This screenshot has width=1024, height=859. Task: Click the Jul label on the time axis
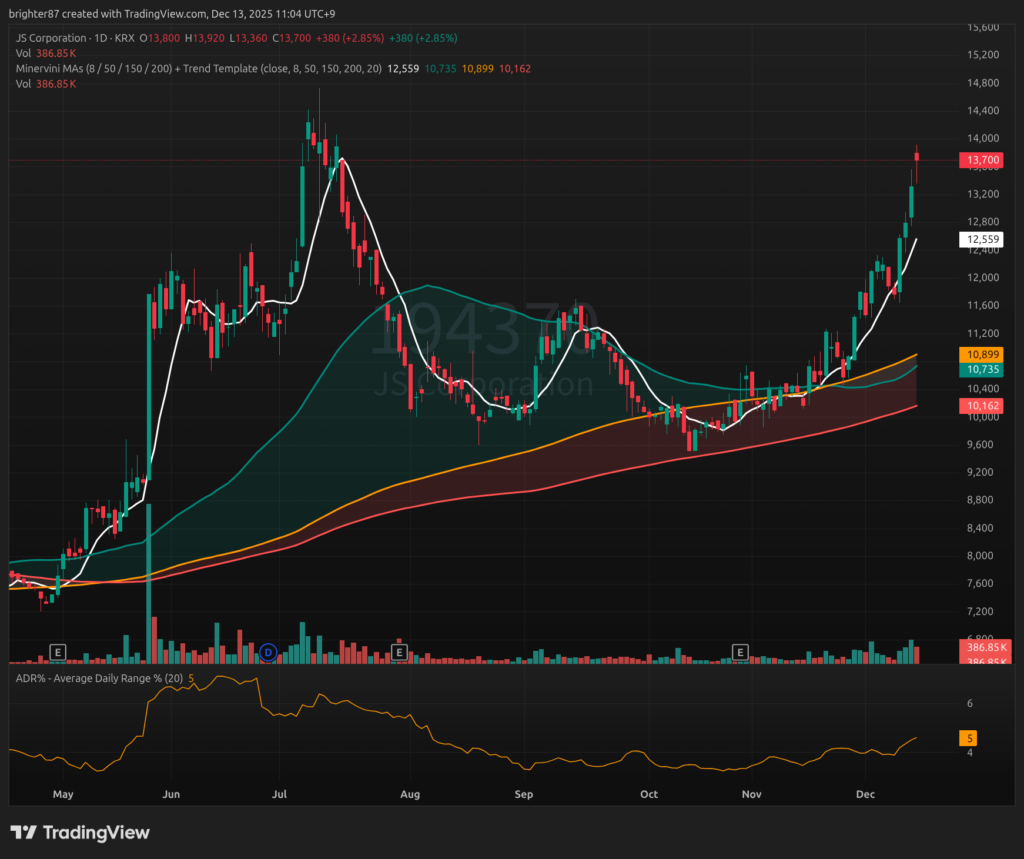click(279, 794)
